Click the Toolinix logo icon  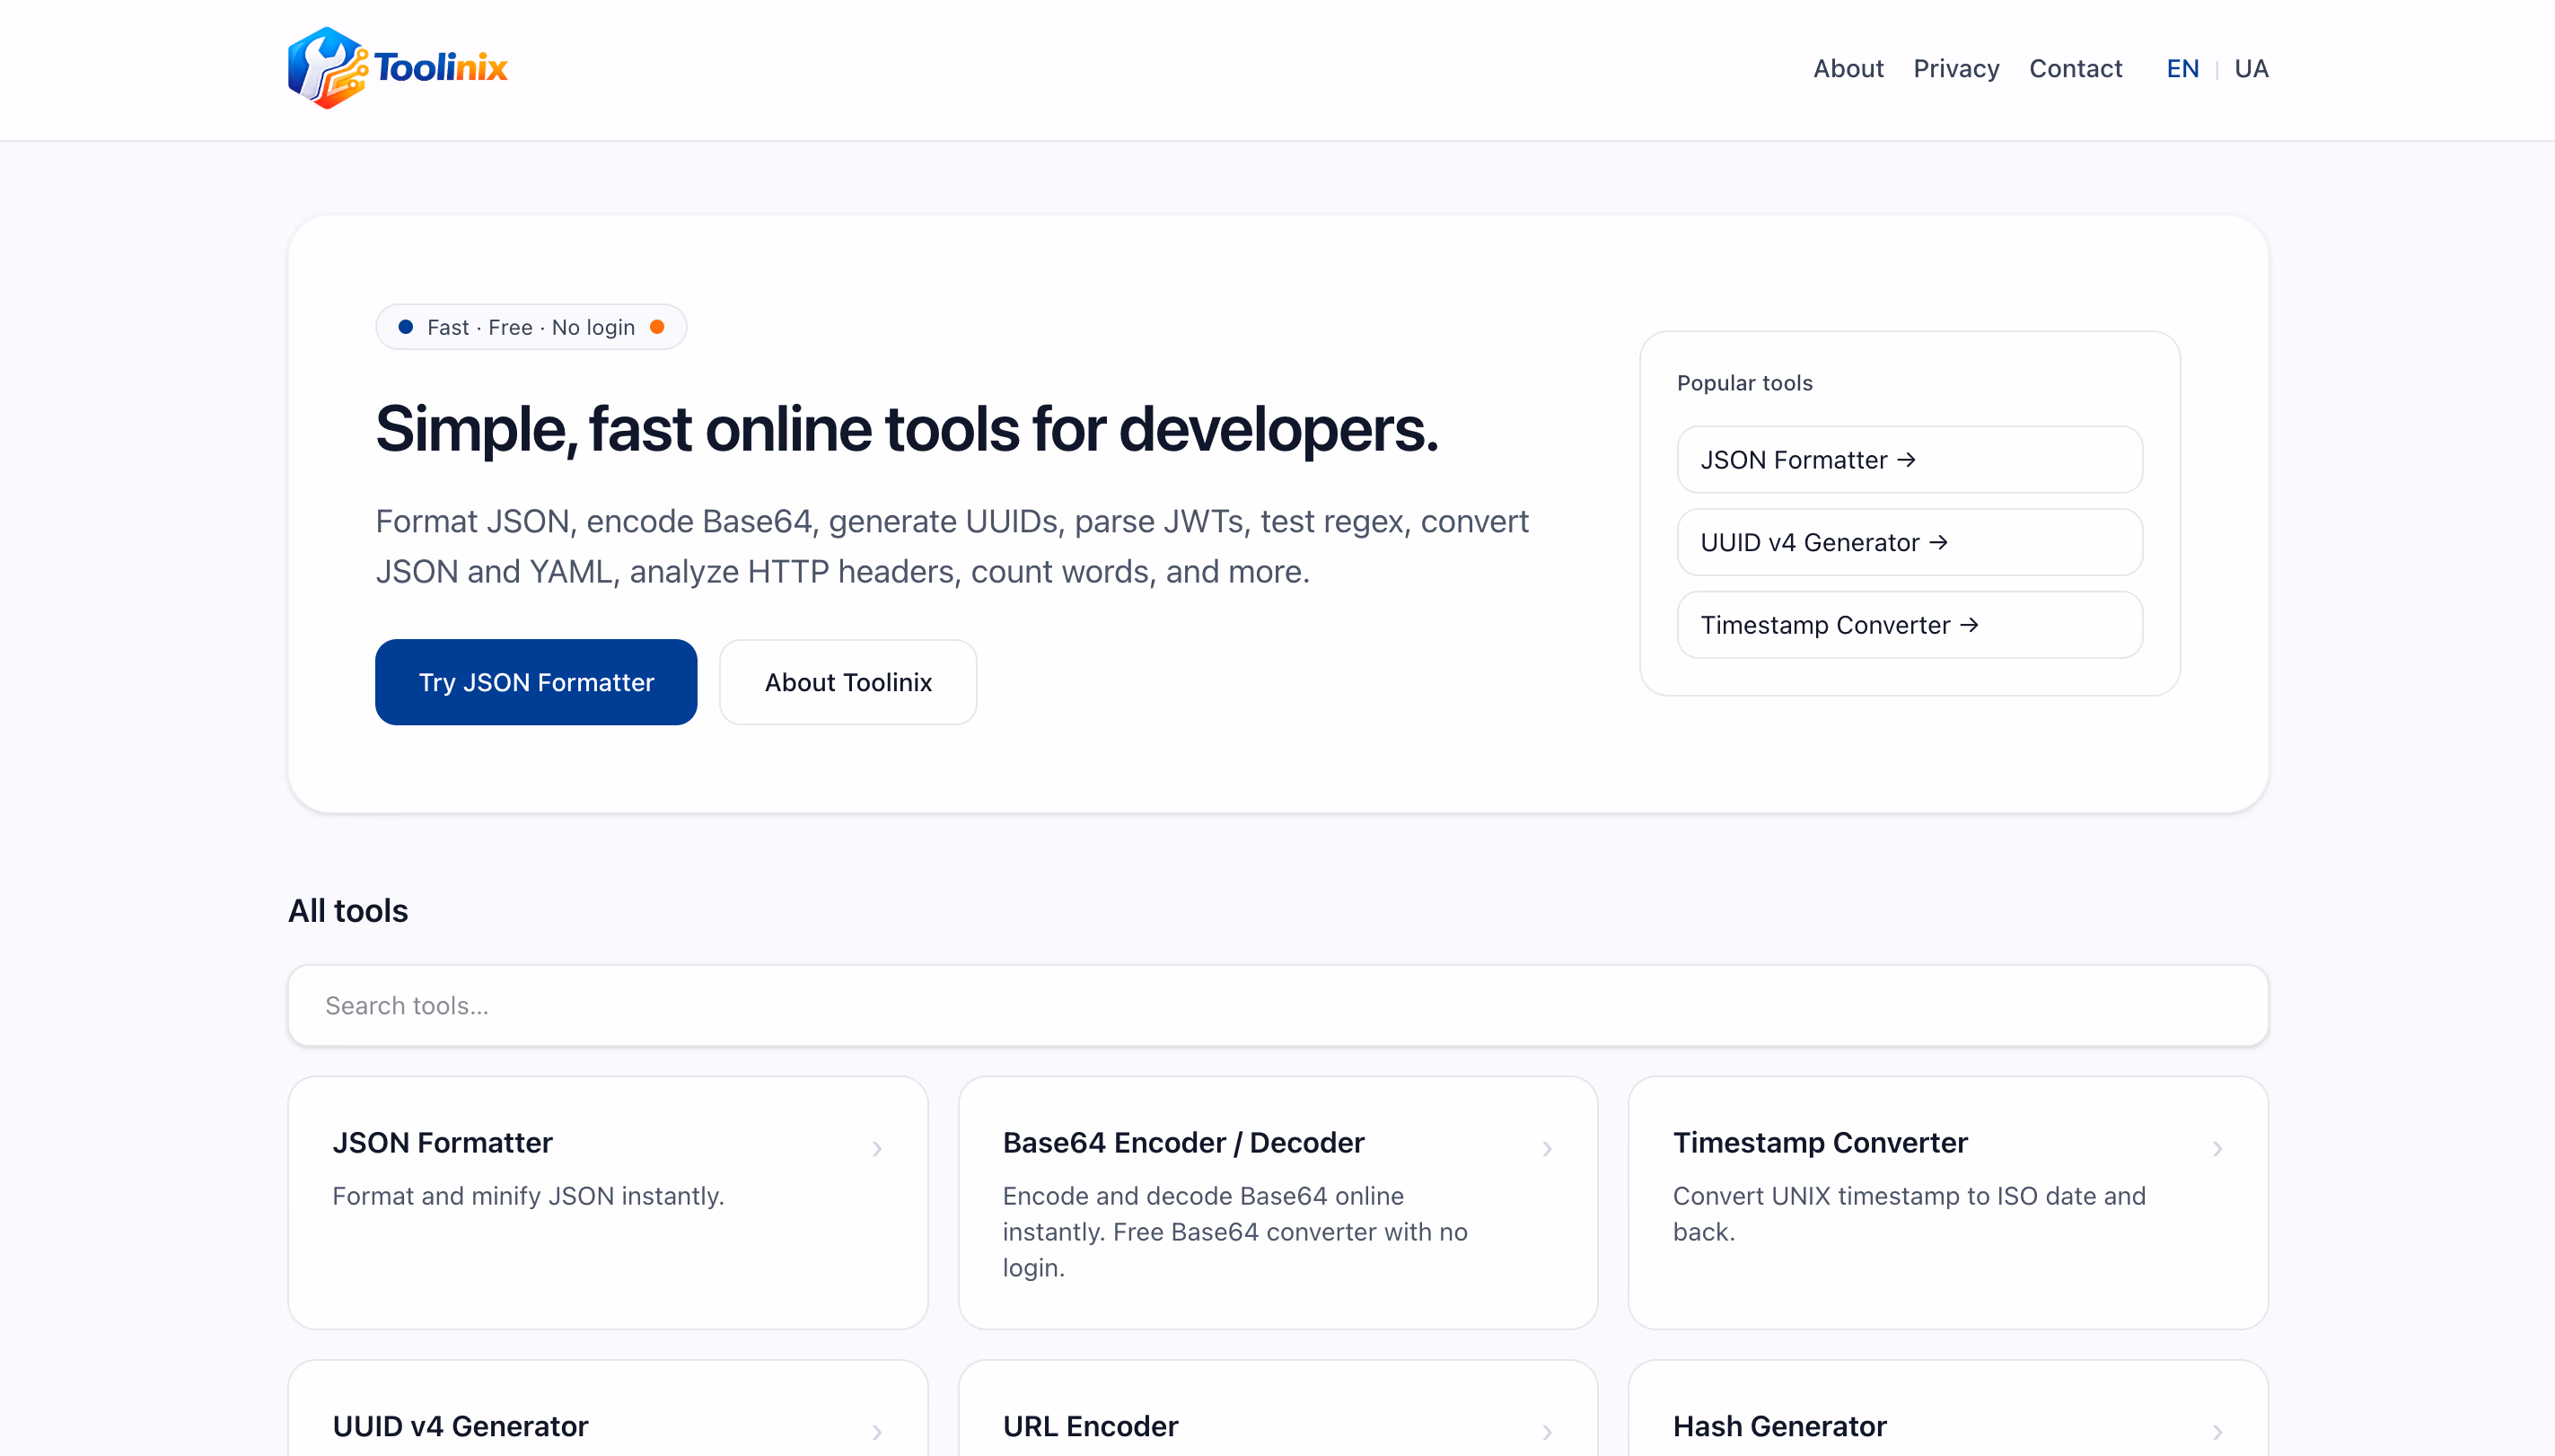(x=327, y=68)
